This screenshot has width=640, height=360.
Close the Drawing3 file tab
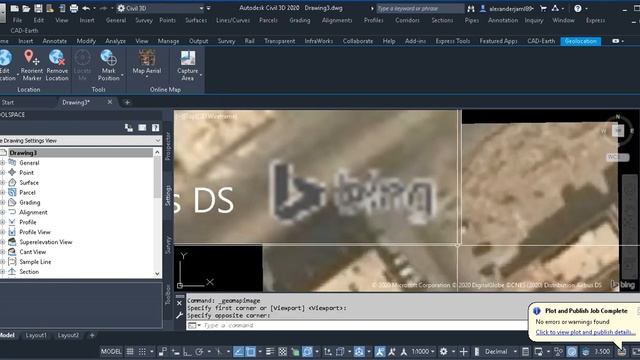(110, 102)
